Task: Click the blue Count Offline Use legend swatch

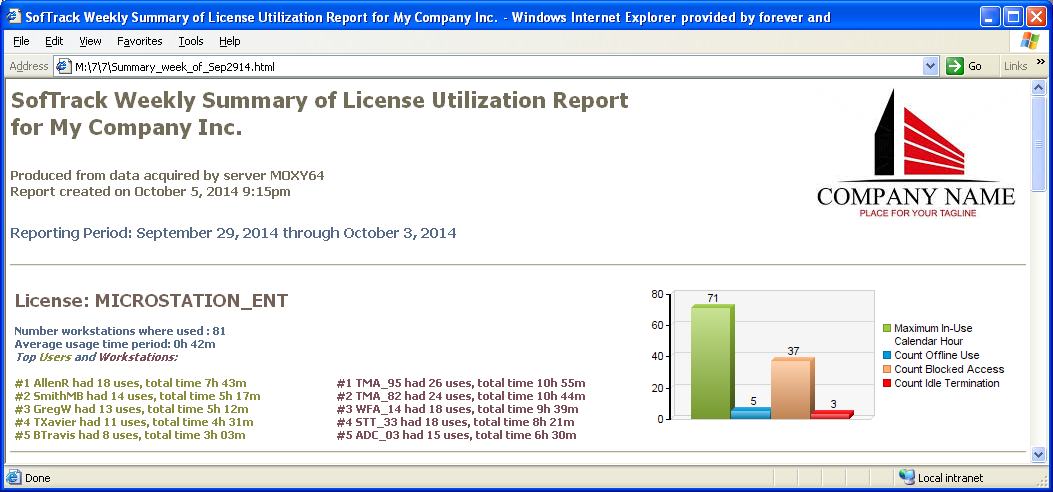Action: [886, 355]
